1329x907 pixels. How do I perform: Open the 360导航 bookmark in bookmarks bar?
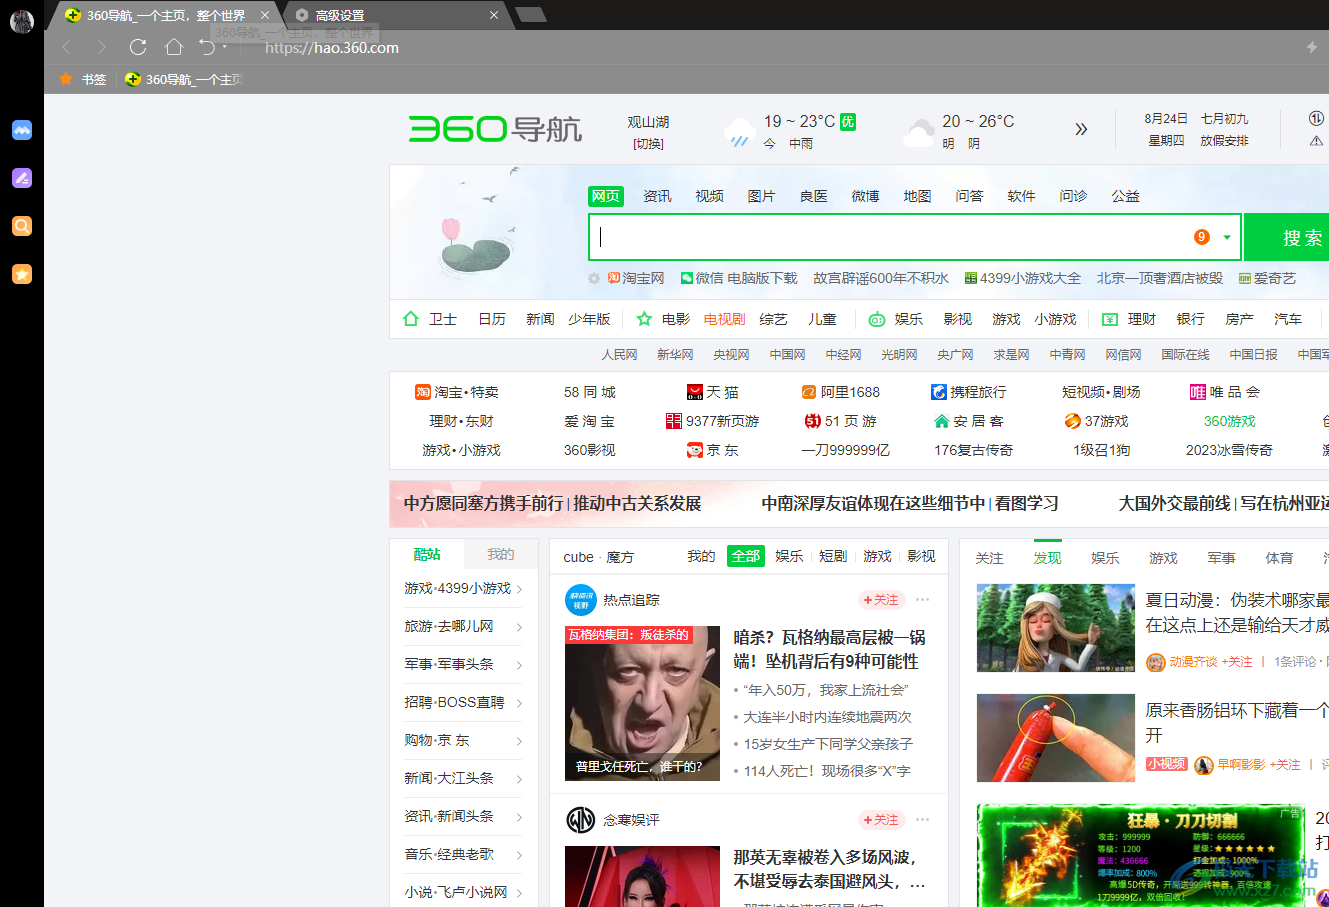pyautogui.click(x=184, y=79)
